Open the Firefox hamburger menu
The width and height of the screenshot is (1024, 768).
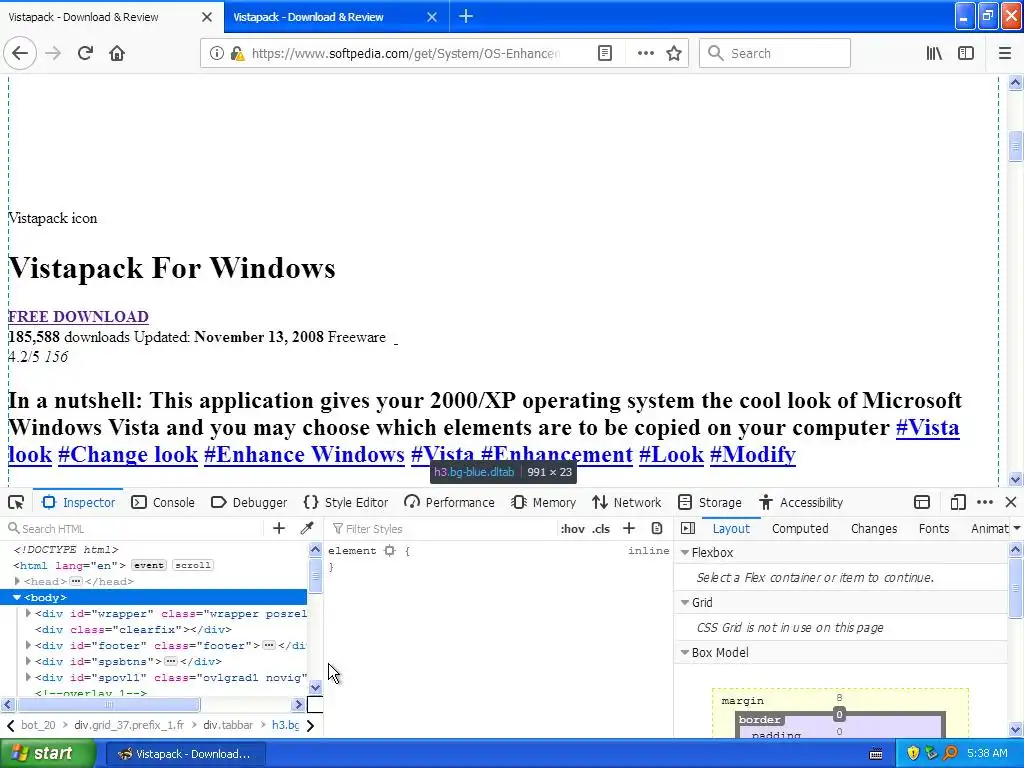pos(1004,53)
